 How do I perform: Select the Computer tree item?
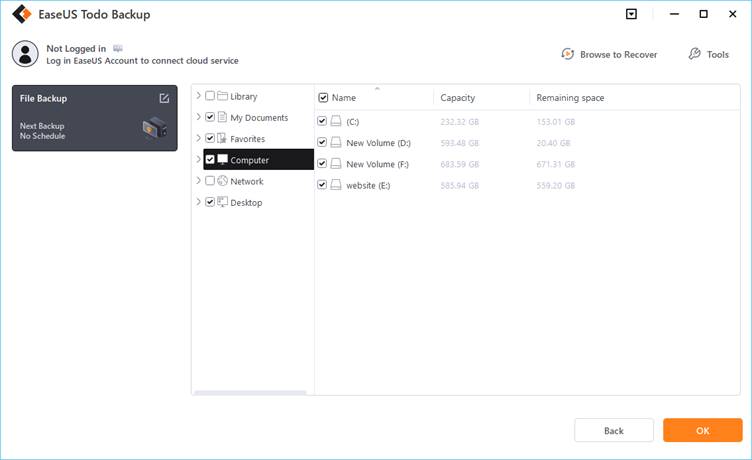coord(258,159)
